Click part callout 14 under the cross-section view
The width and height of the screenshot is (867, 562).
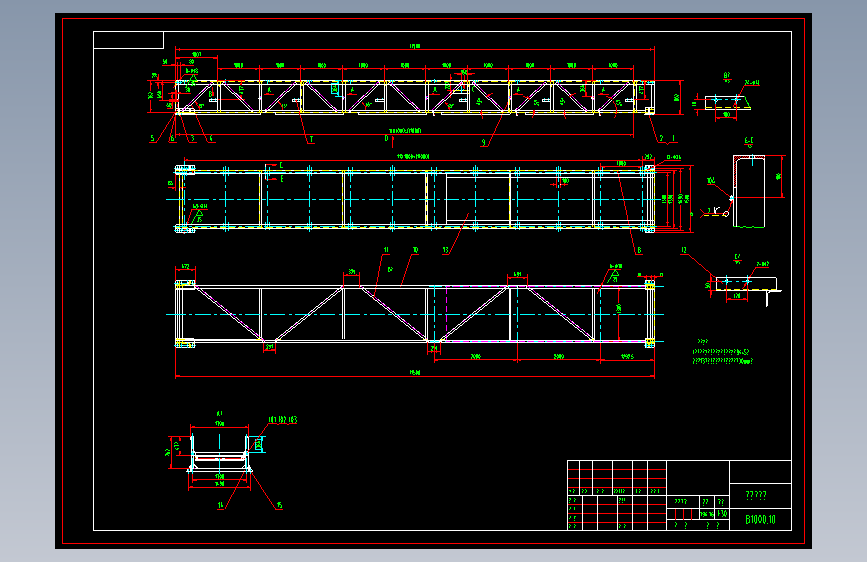[221, 504]
